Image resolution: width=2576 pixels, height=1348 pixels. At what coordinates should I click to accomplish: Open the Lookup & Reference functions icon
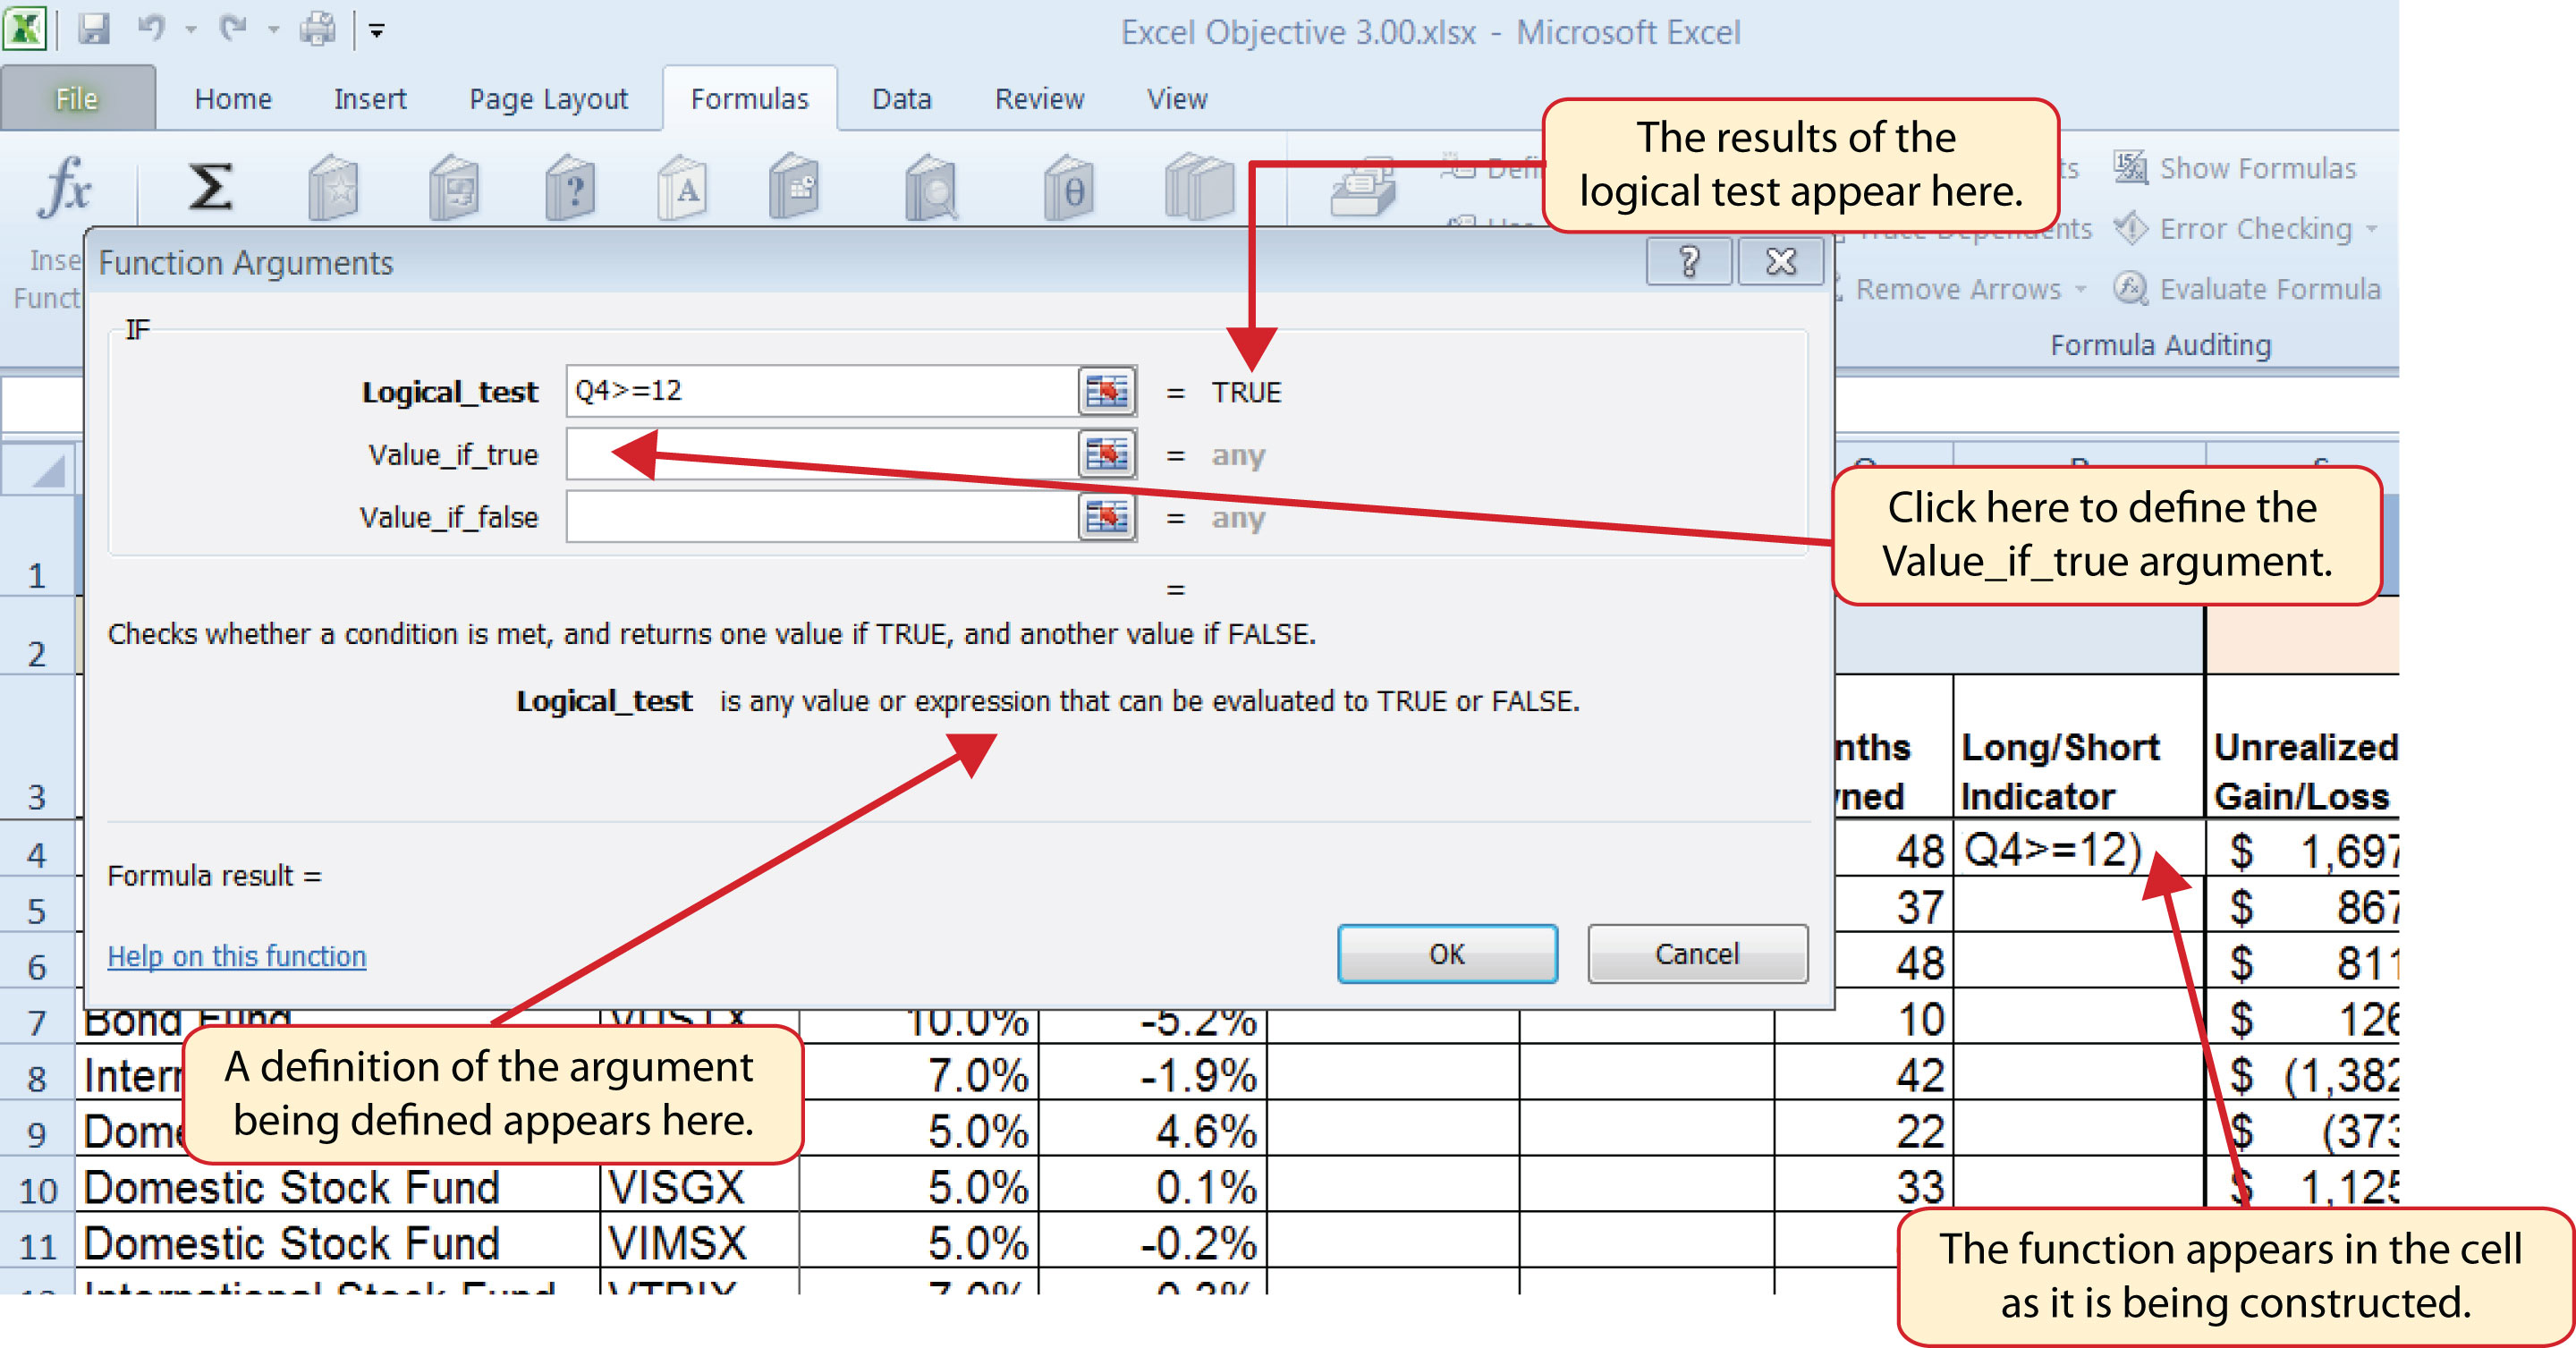pyautogui.click(x=930, y=186)
